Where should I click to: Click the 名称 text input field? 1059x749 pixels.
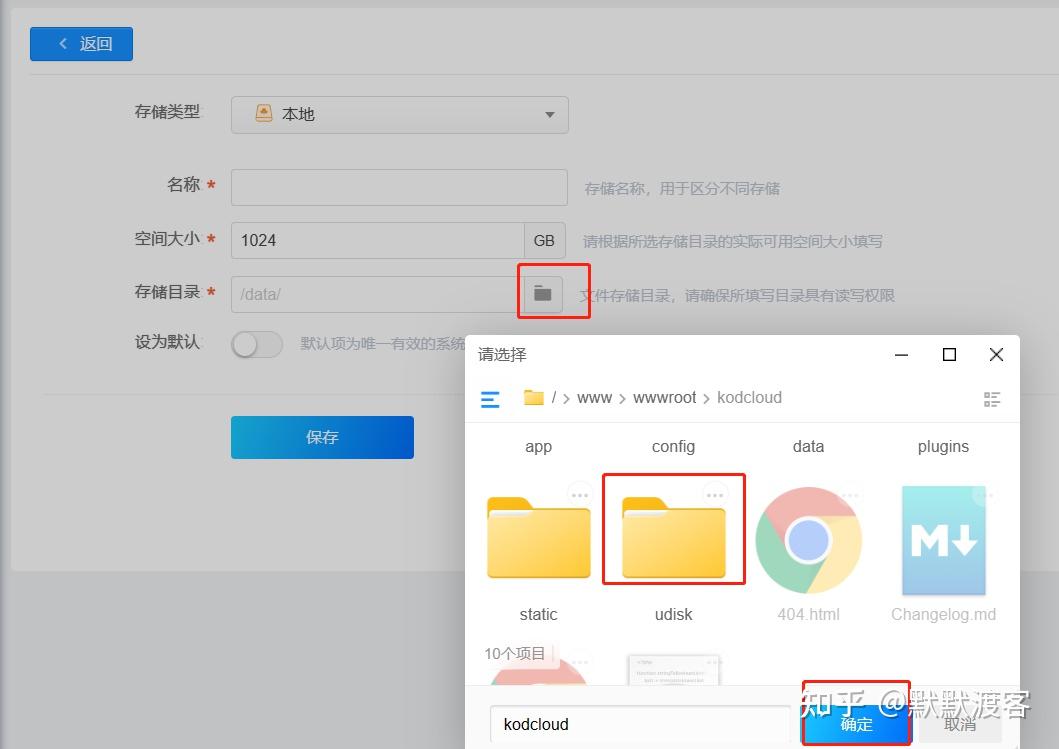tap(398, 186)
